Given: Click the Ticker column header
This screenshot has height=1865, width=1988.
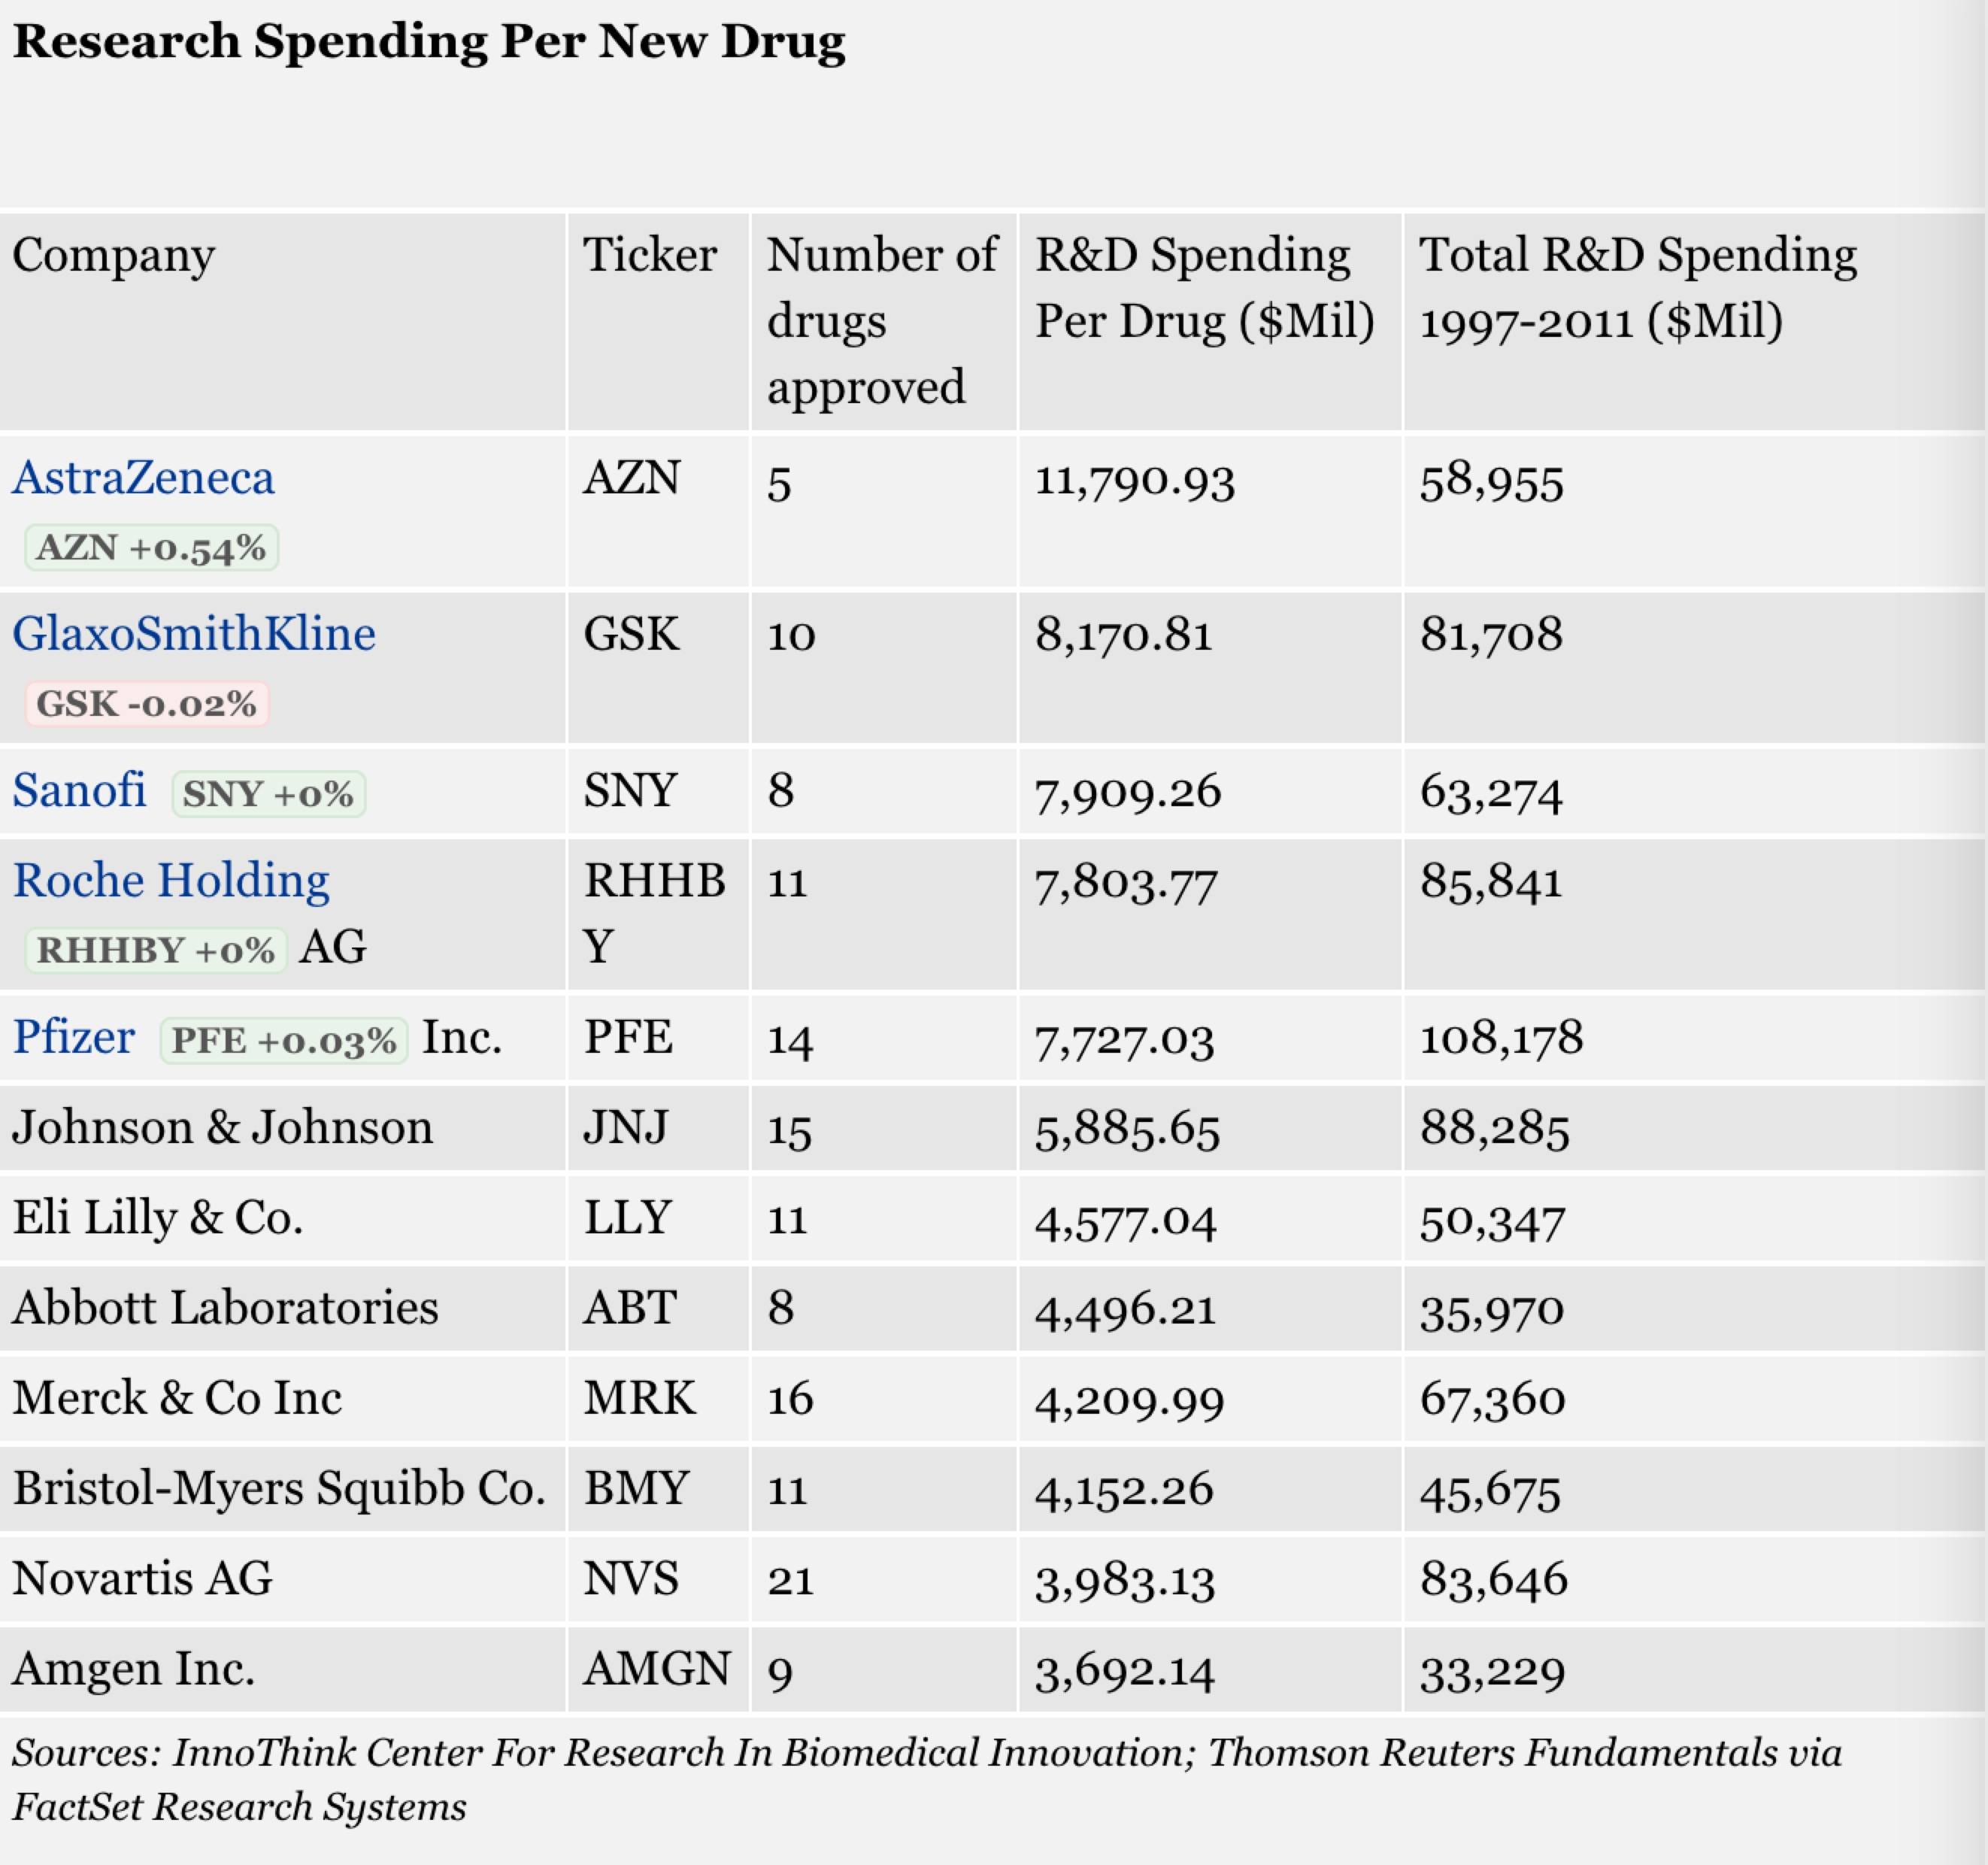Looking at the screenshot, I should [650, 256].
